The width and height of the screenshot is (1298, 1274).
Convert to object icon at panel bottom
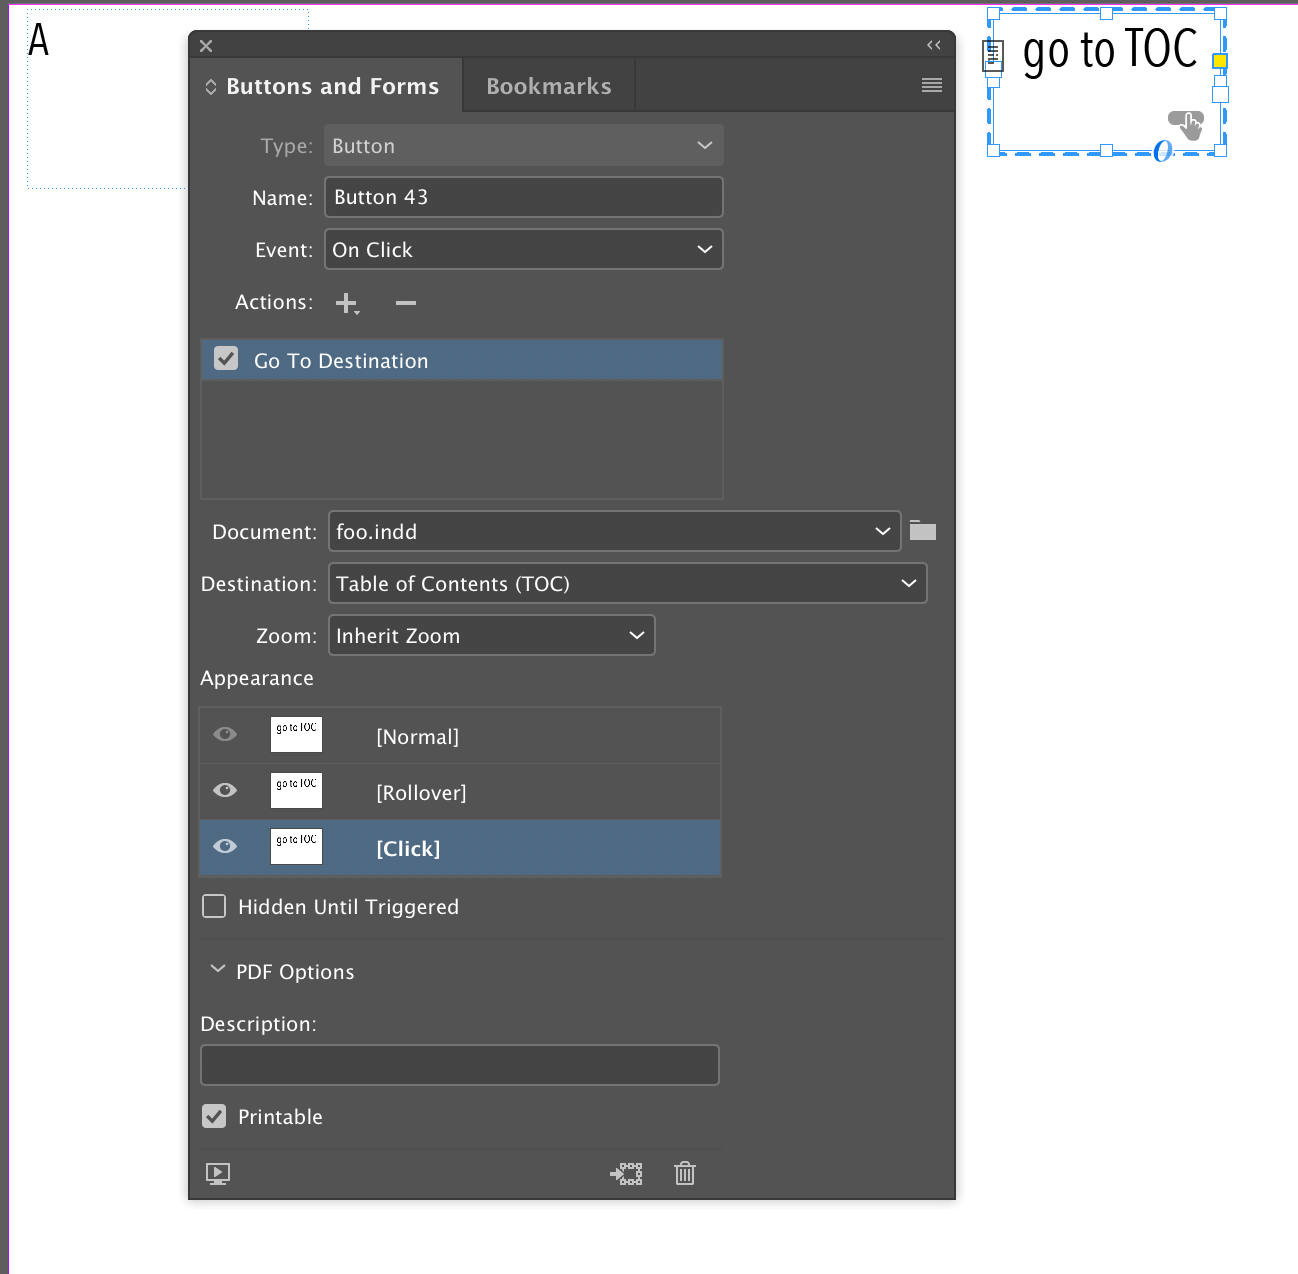(627, 1174)
